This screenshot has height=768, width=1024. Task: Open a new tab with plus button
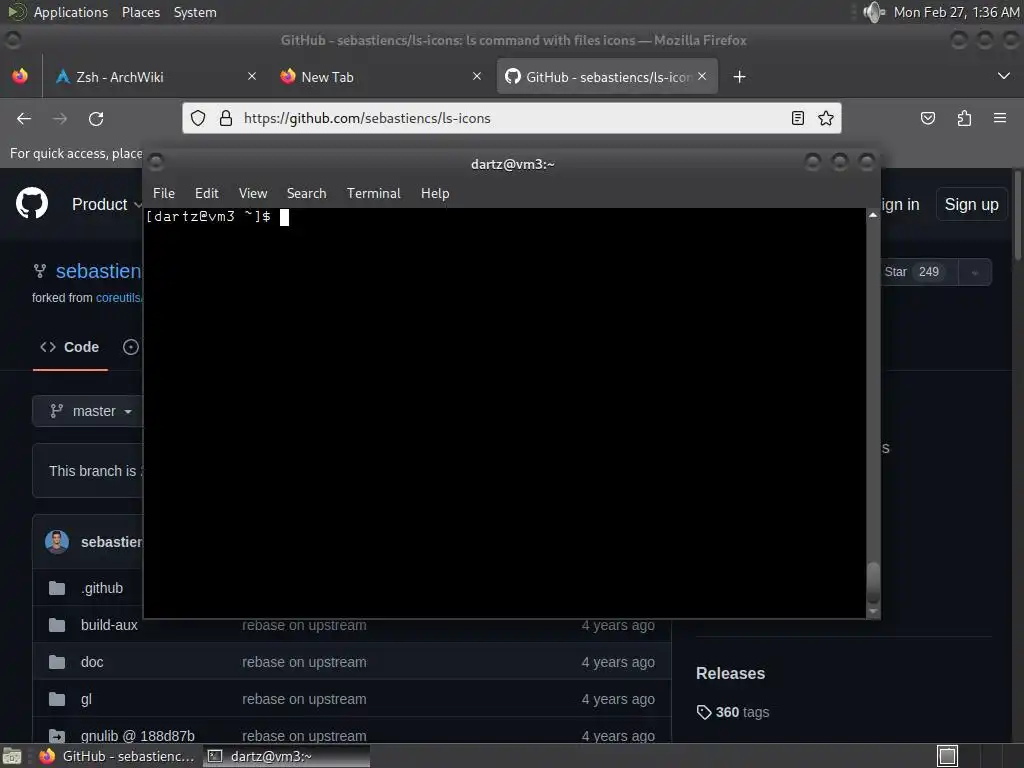point(739,77)
